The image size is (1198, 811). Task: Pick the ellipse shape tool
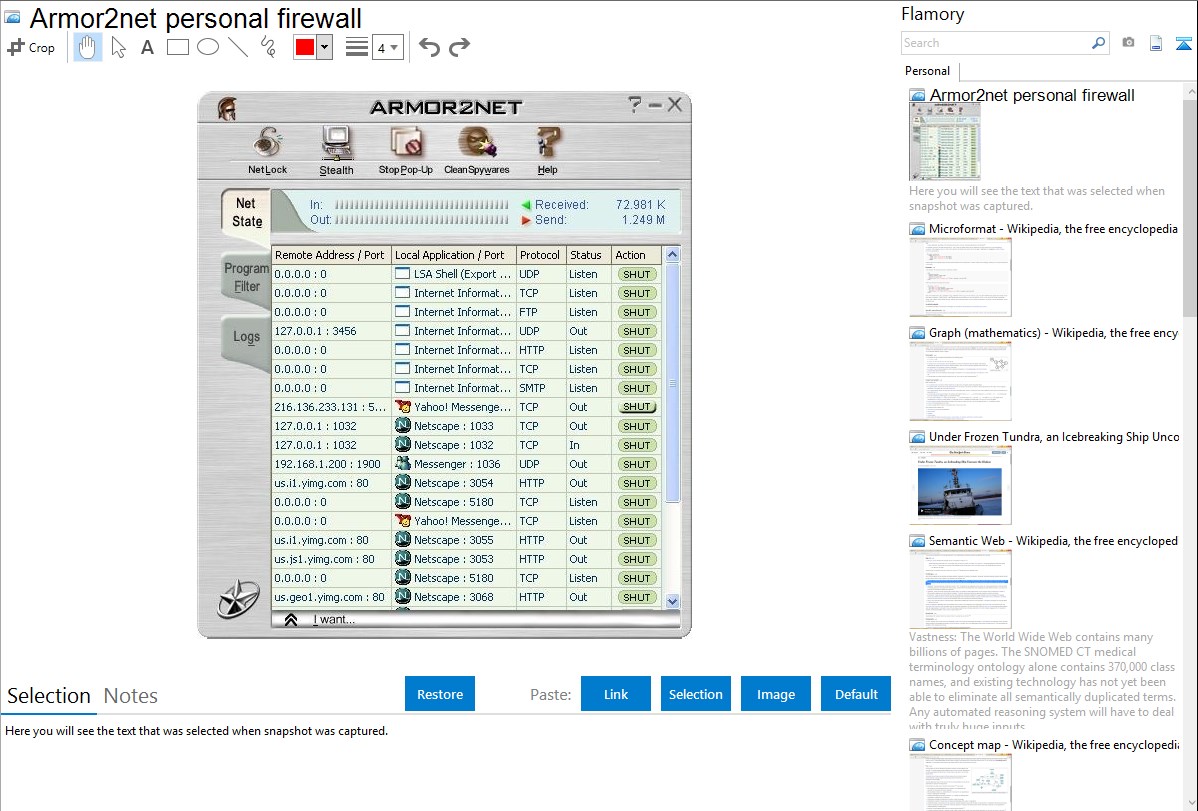pos(208,47)
